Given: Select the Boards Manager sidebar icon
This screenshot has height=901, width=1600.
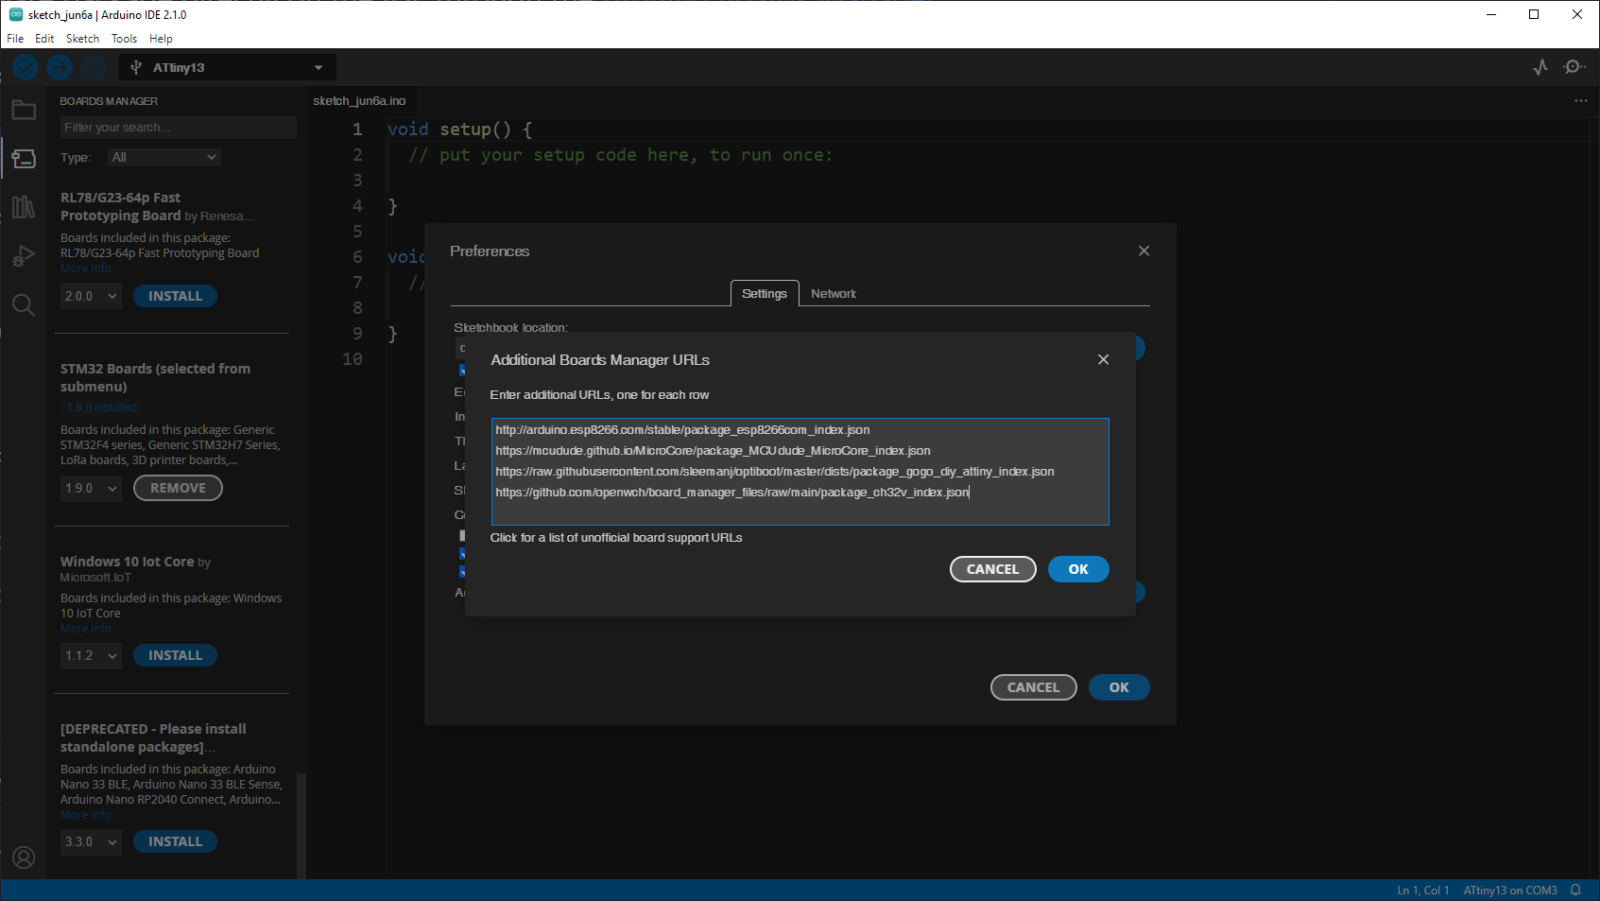Looking at the screenshot, I should click(x=24, y=158).
